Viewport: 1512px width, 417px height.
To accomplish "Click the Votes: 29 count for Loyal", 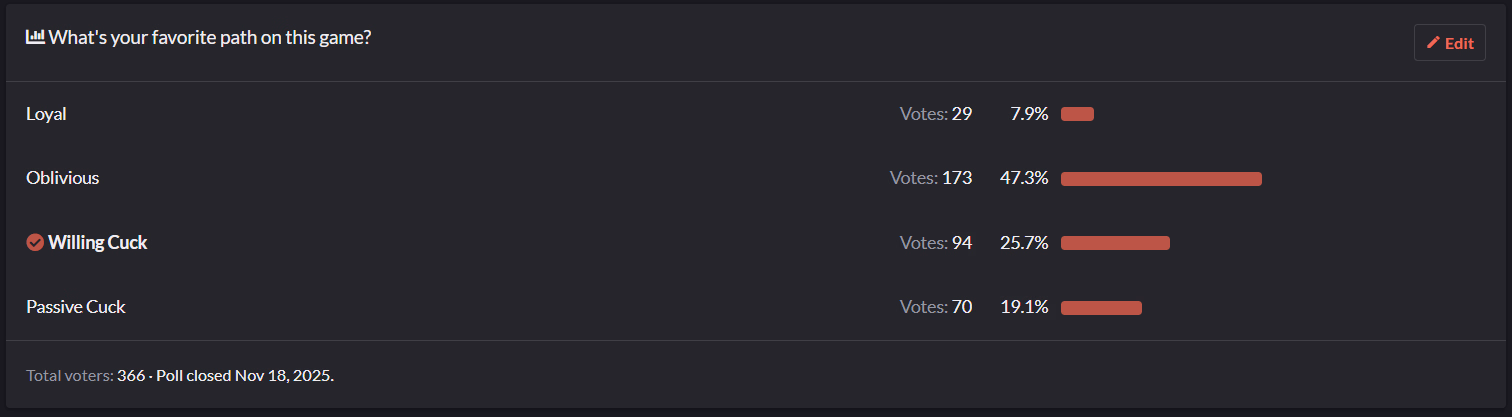I will click(x=935, y=114).
